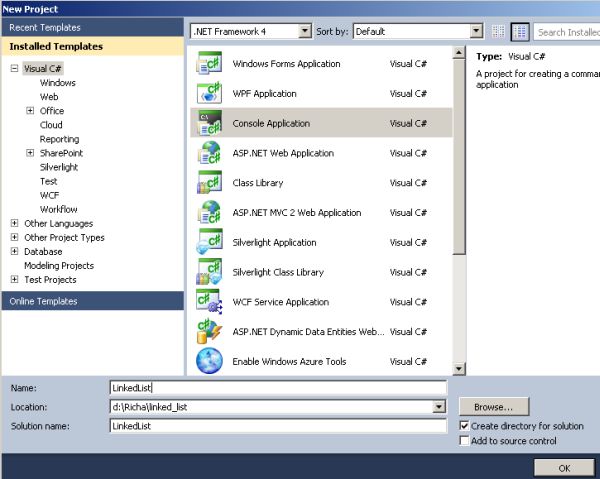Viewport: 600px width, 479px height.
Task: Open the .NET Framework 4 version dropdown
Action: (x=305, y=31)
